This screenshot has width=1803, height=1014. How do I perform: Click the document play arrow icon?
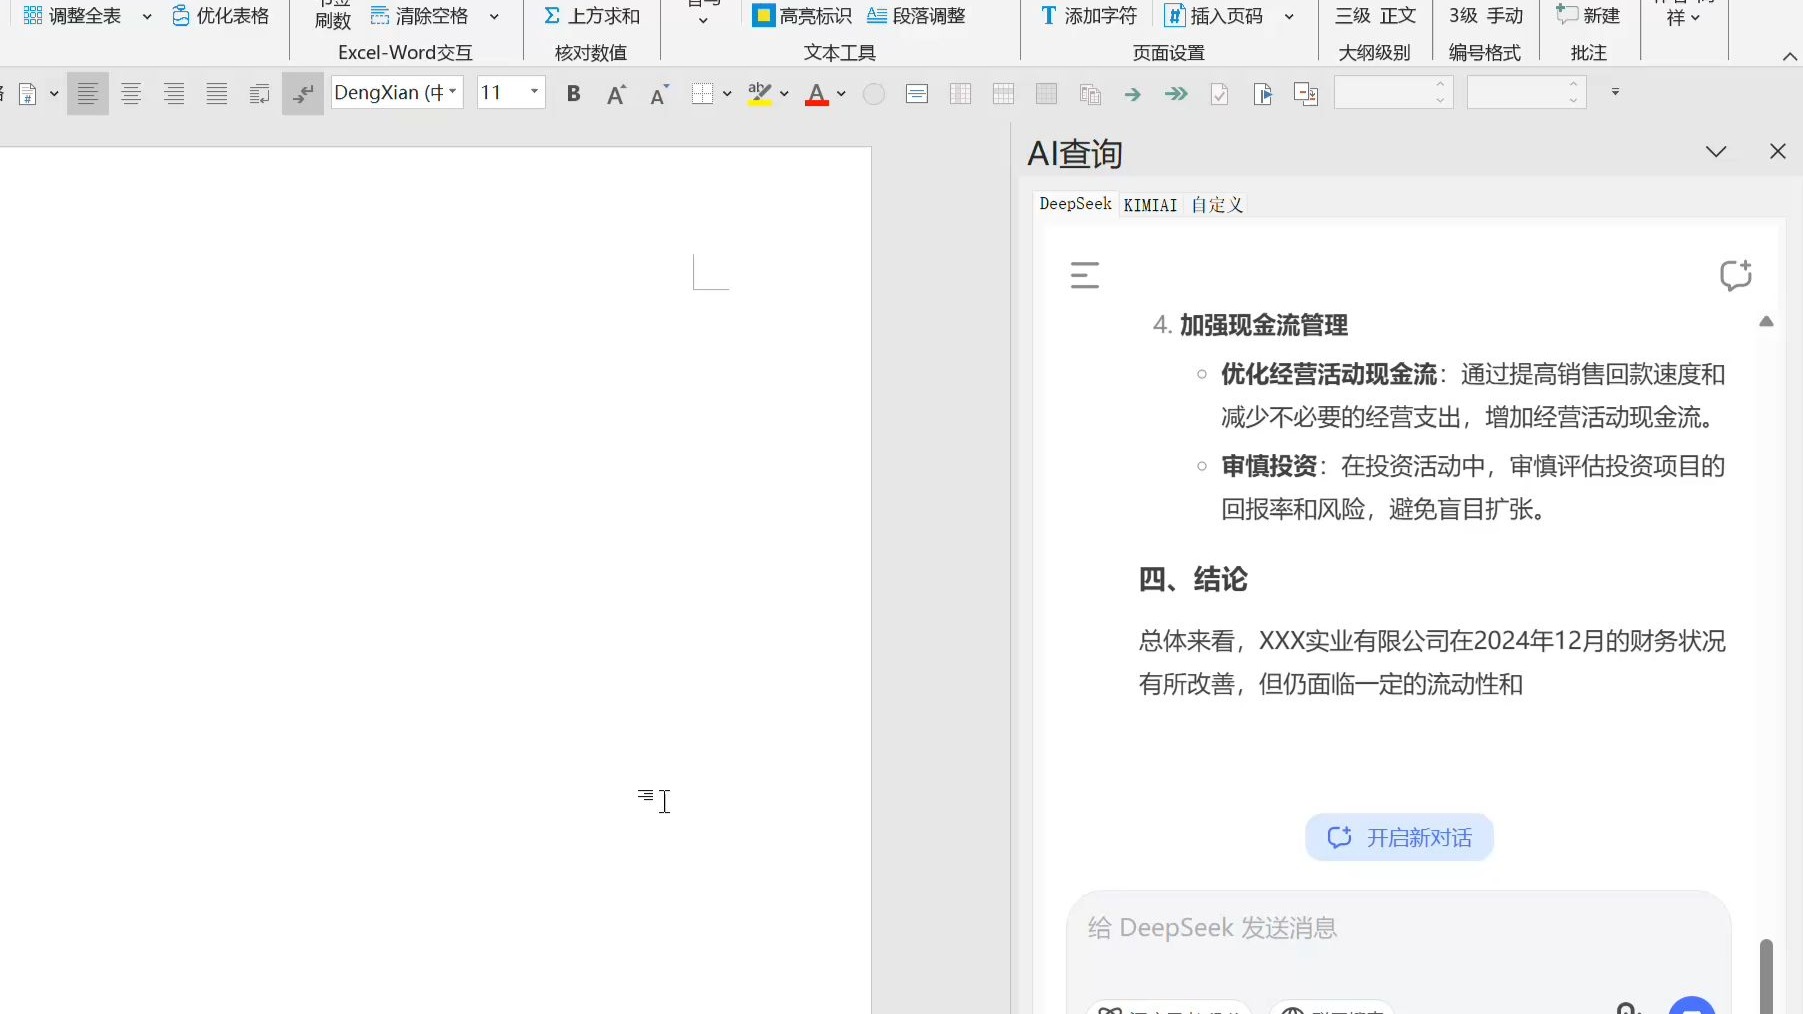pyautogui.click(x=1263, y=94)
